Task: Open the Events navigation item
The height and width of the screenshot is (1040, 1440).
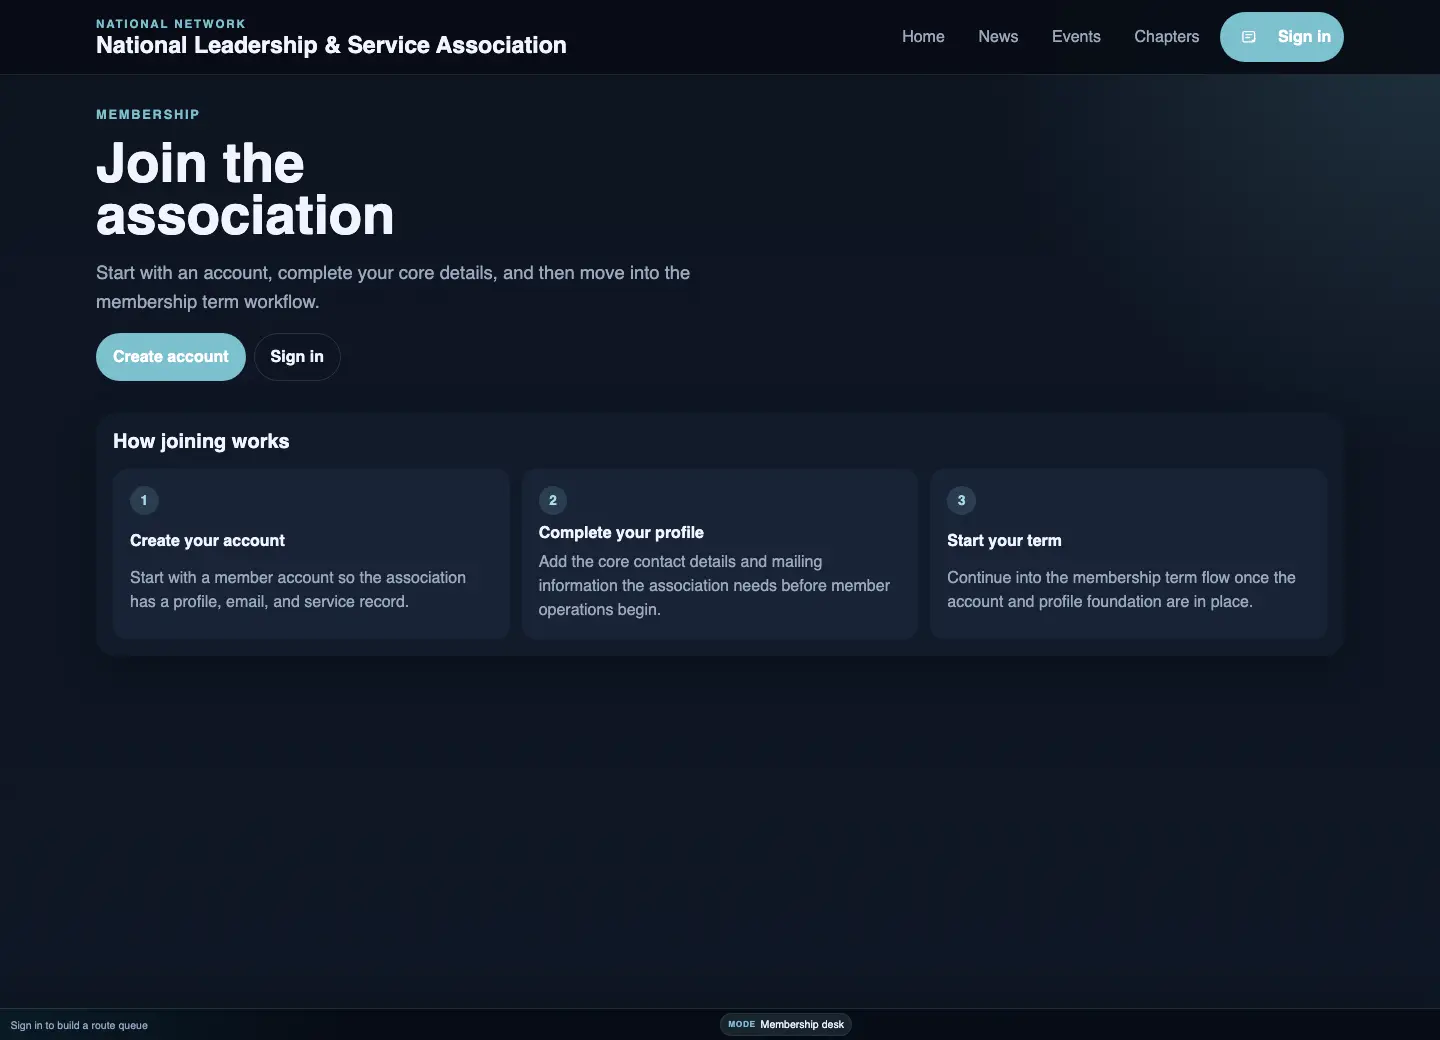Action: (x=1076, y=37)
